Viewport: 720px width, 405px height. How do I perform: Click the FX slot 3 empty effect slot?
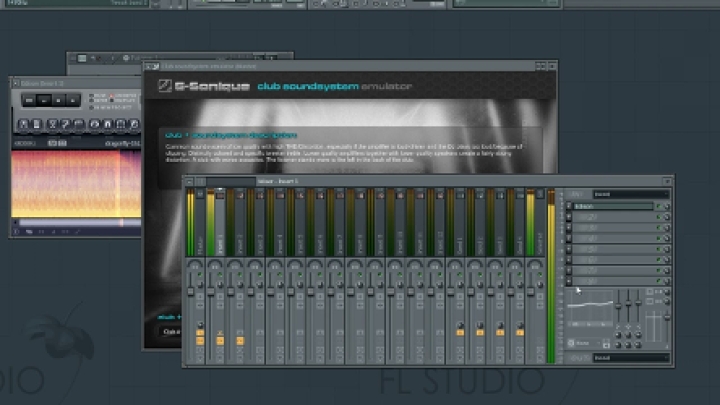pyautogui.click(x=613, y=228)
